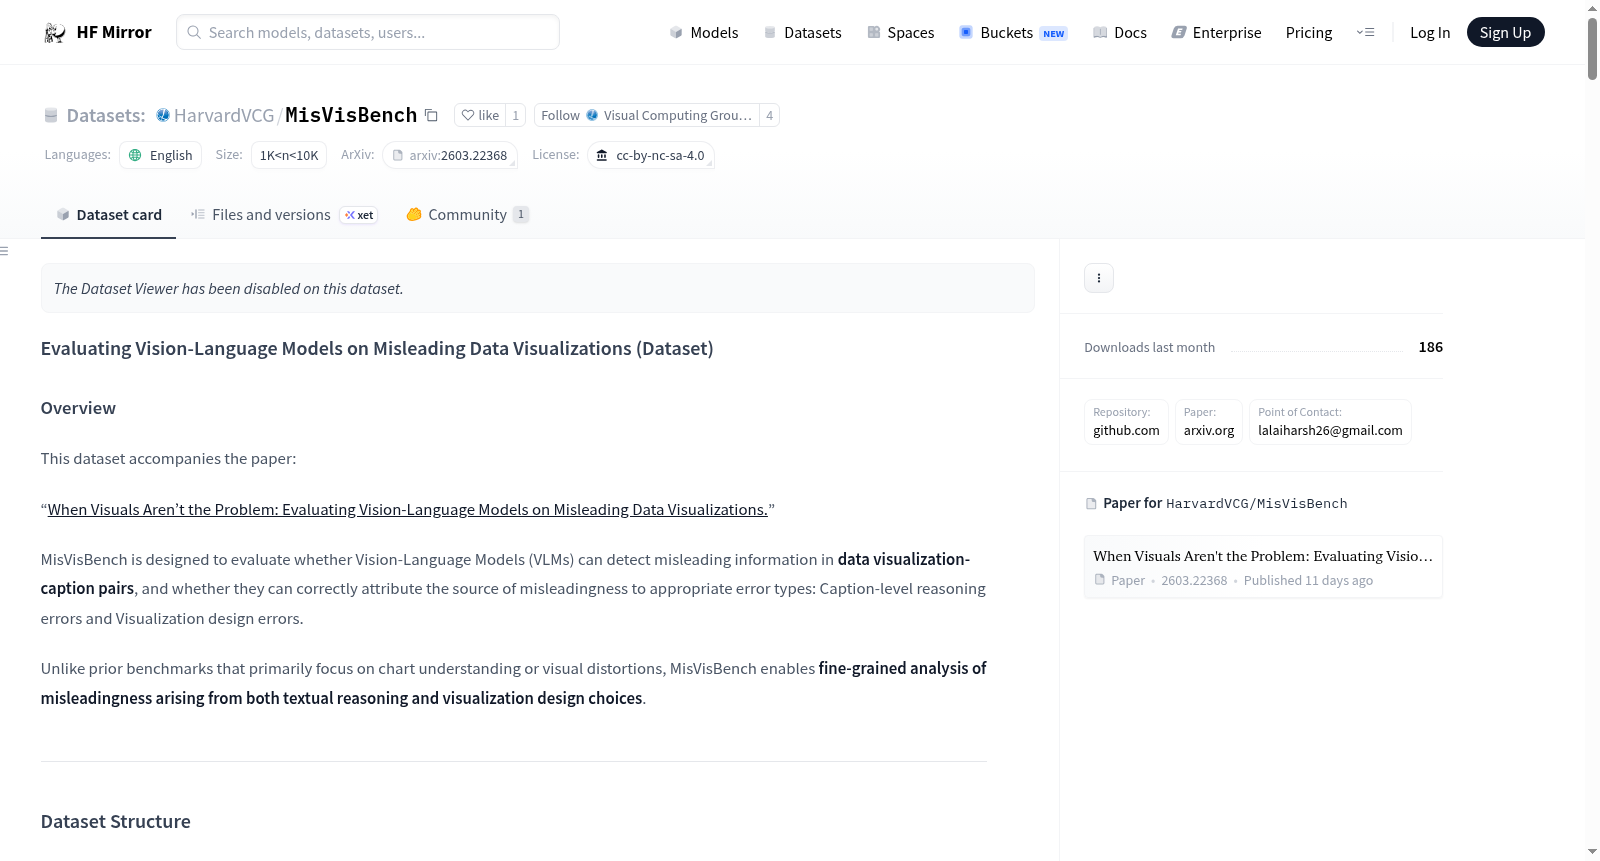Image resolution: width=1600 pixels, height=861 pixels.
Task: Open Buckets from the top navigation
Action: coord(1013,33)
